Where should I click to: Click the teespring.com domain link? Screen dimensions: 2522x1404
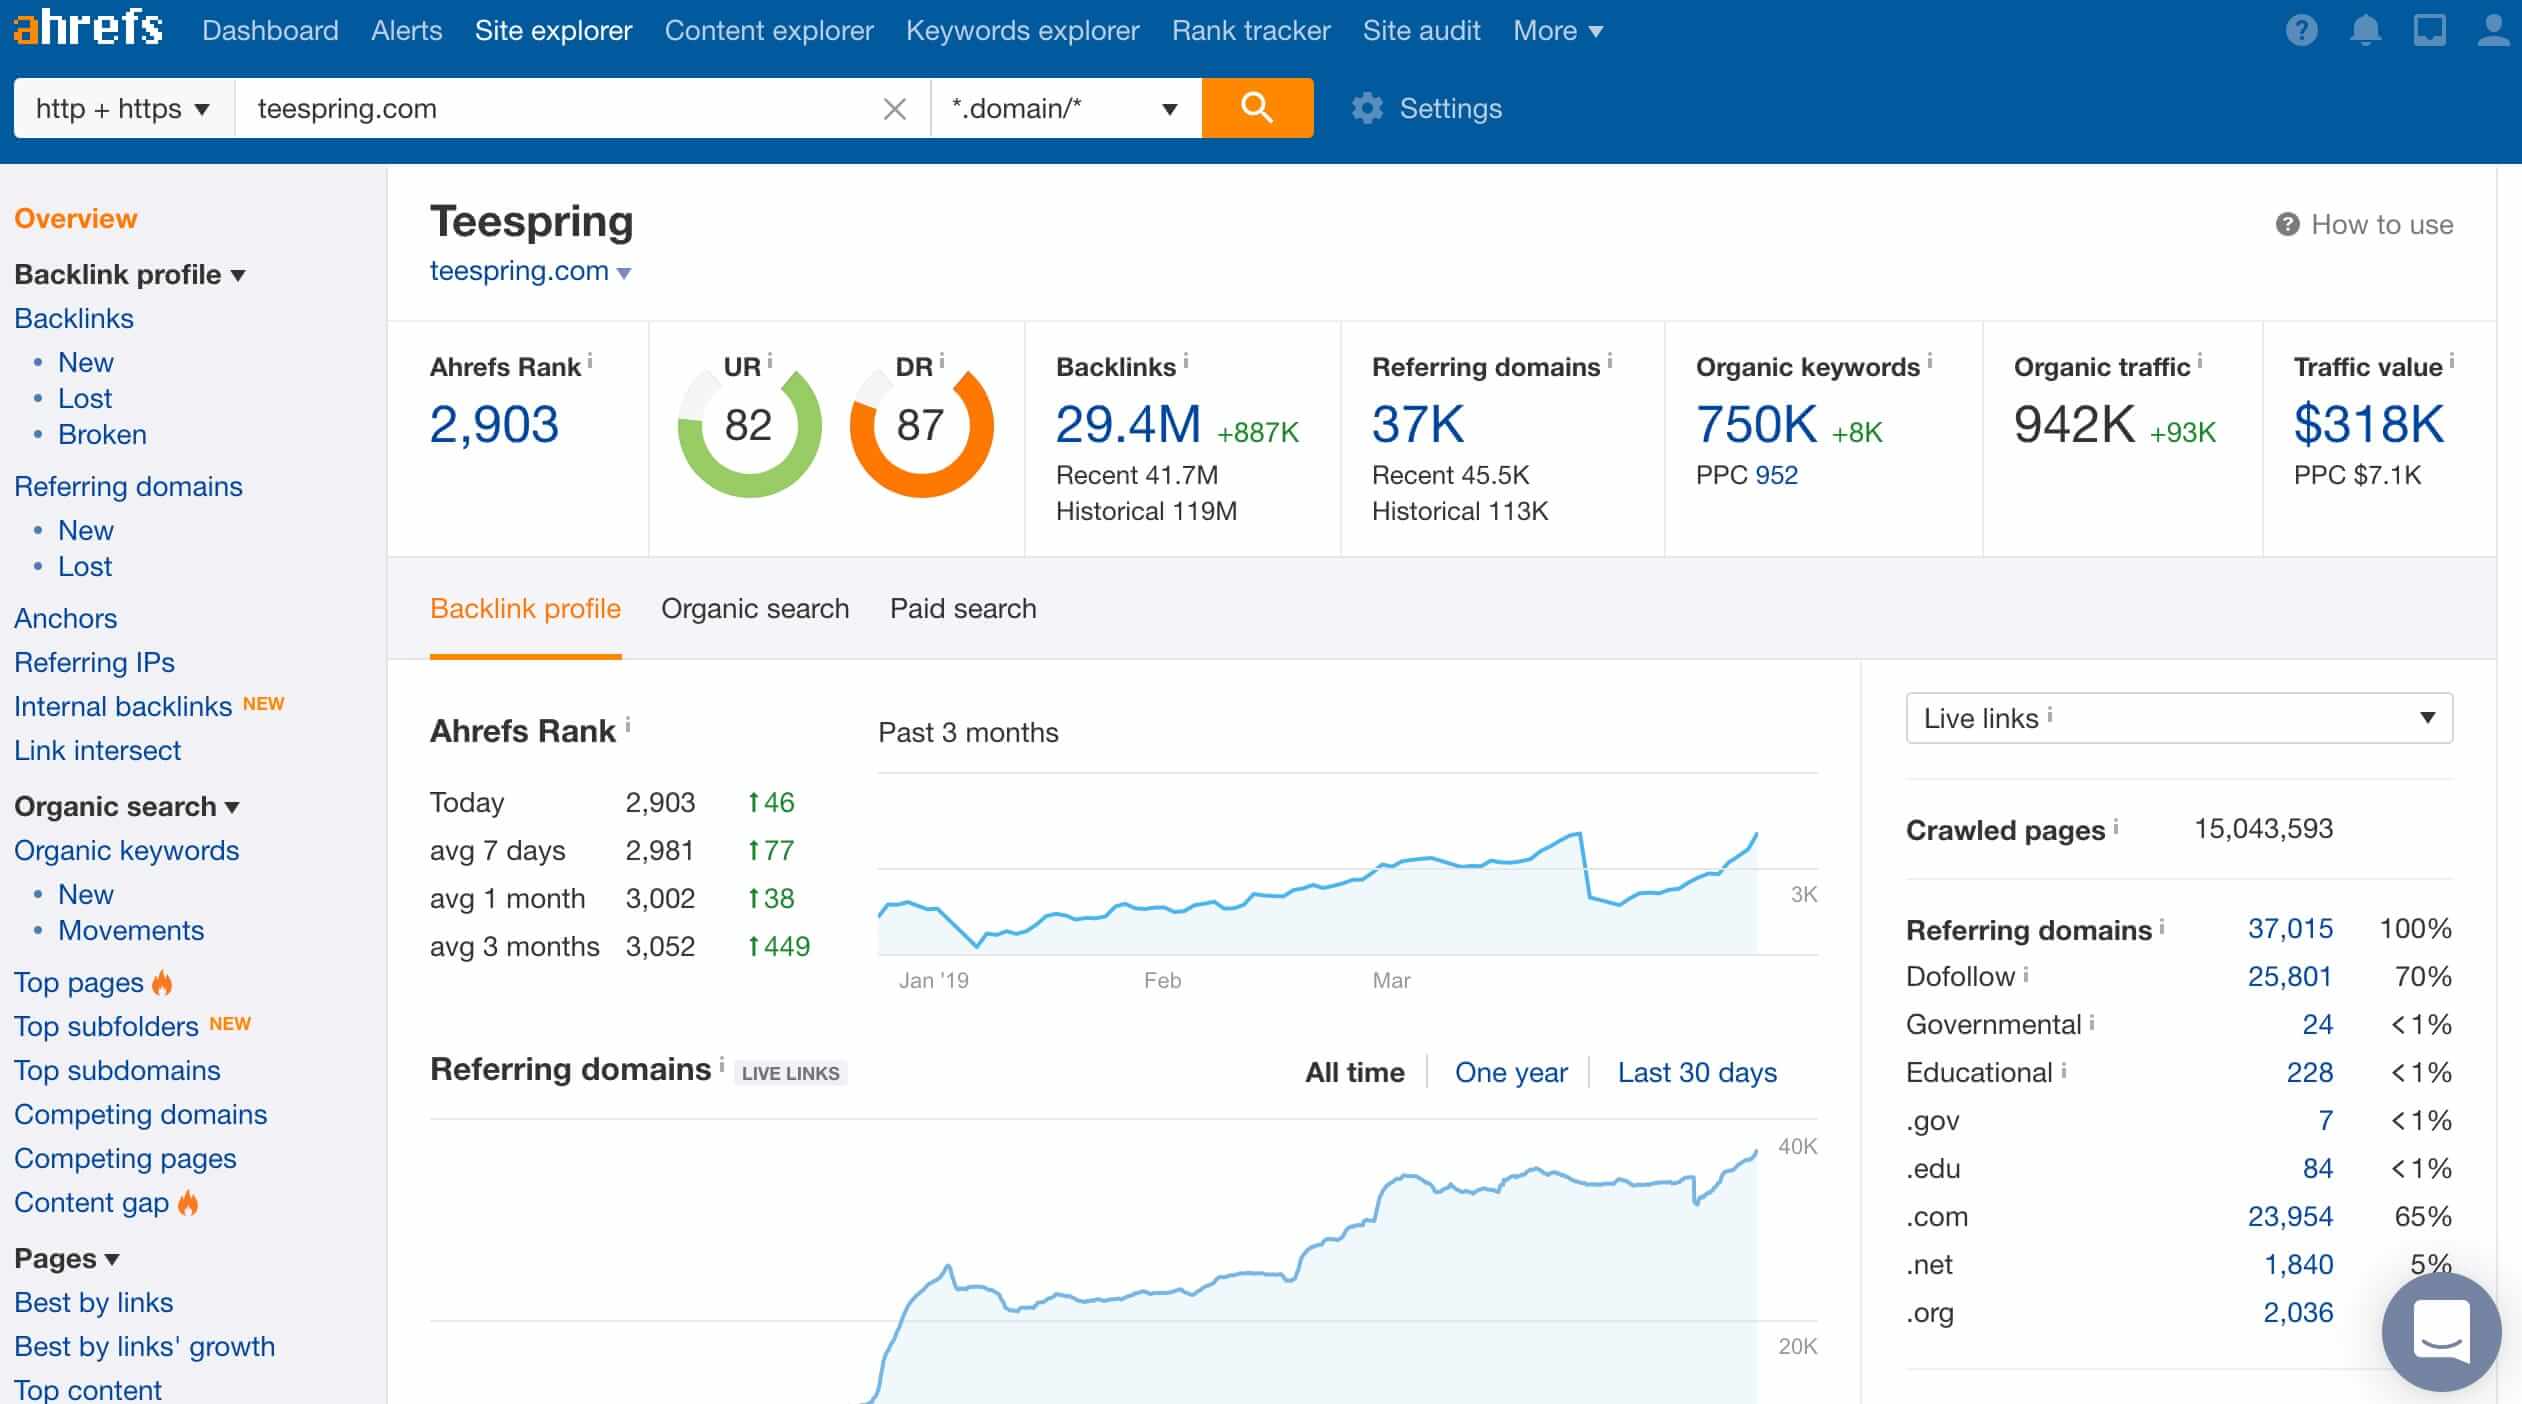[519, 270]
